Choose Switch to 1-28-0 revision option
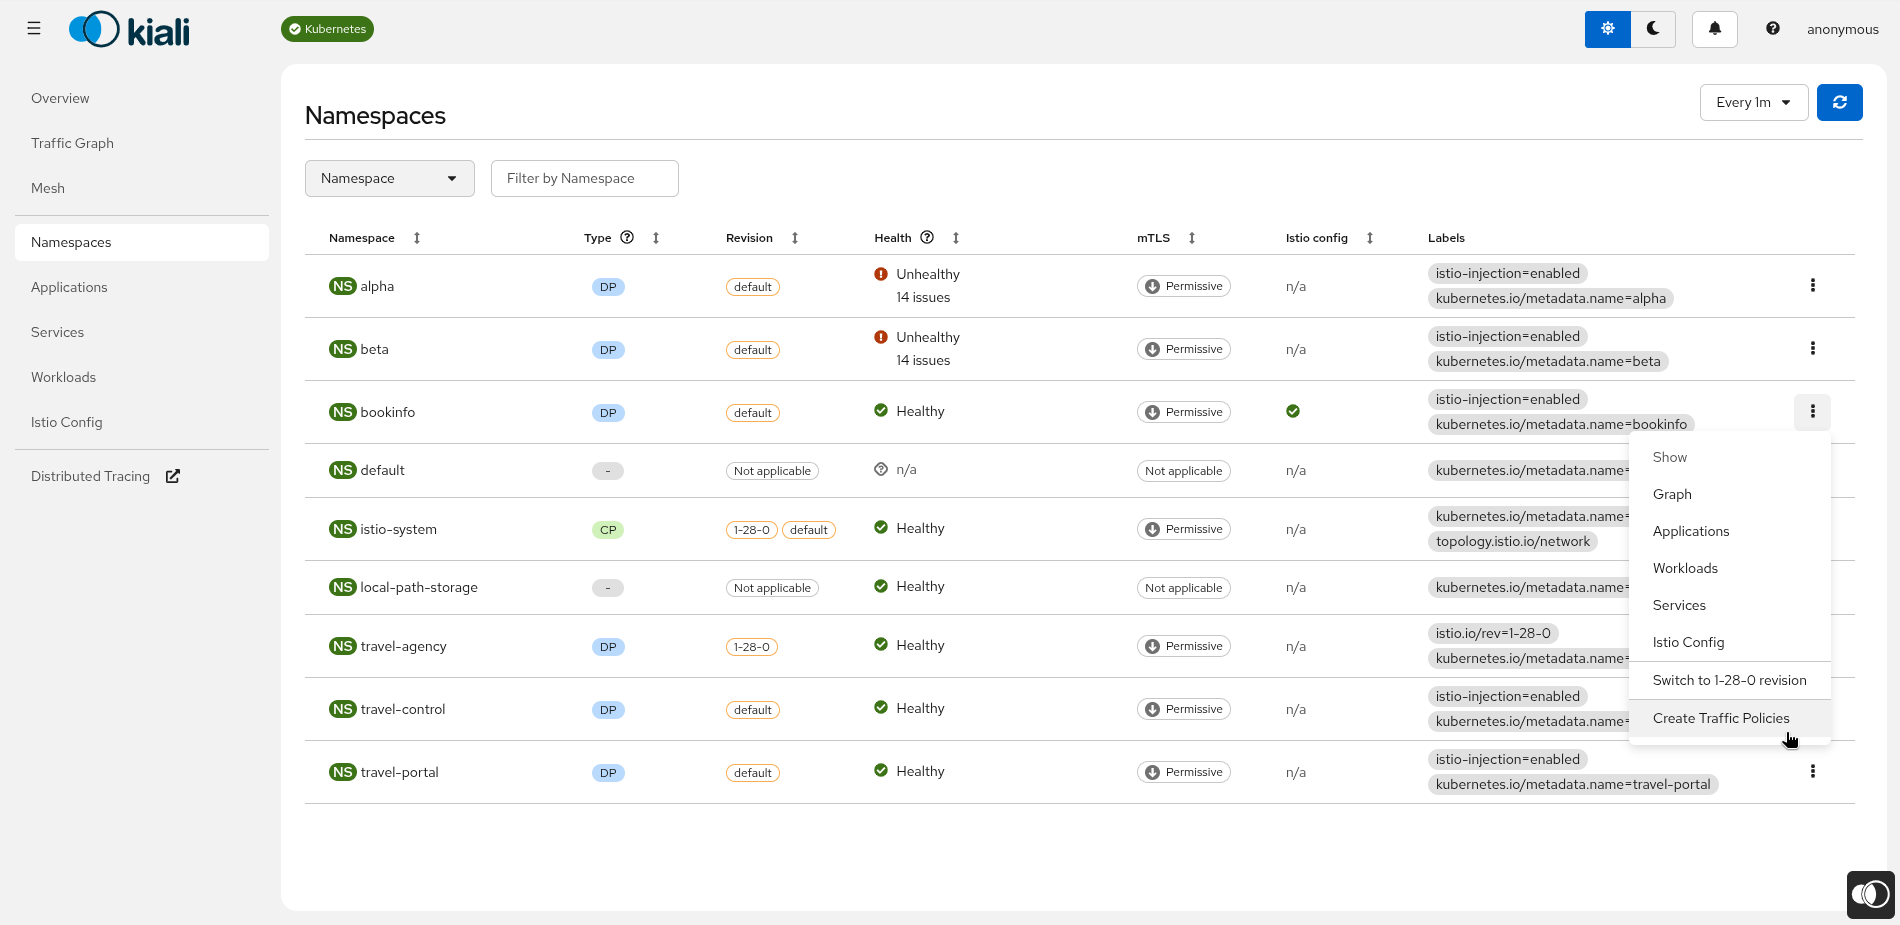The height and width of the screenshot is (925, 1900). click(1729, 680)
